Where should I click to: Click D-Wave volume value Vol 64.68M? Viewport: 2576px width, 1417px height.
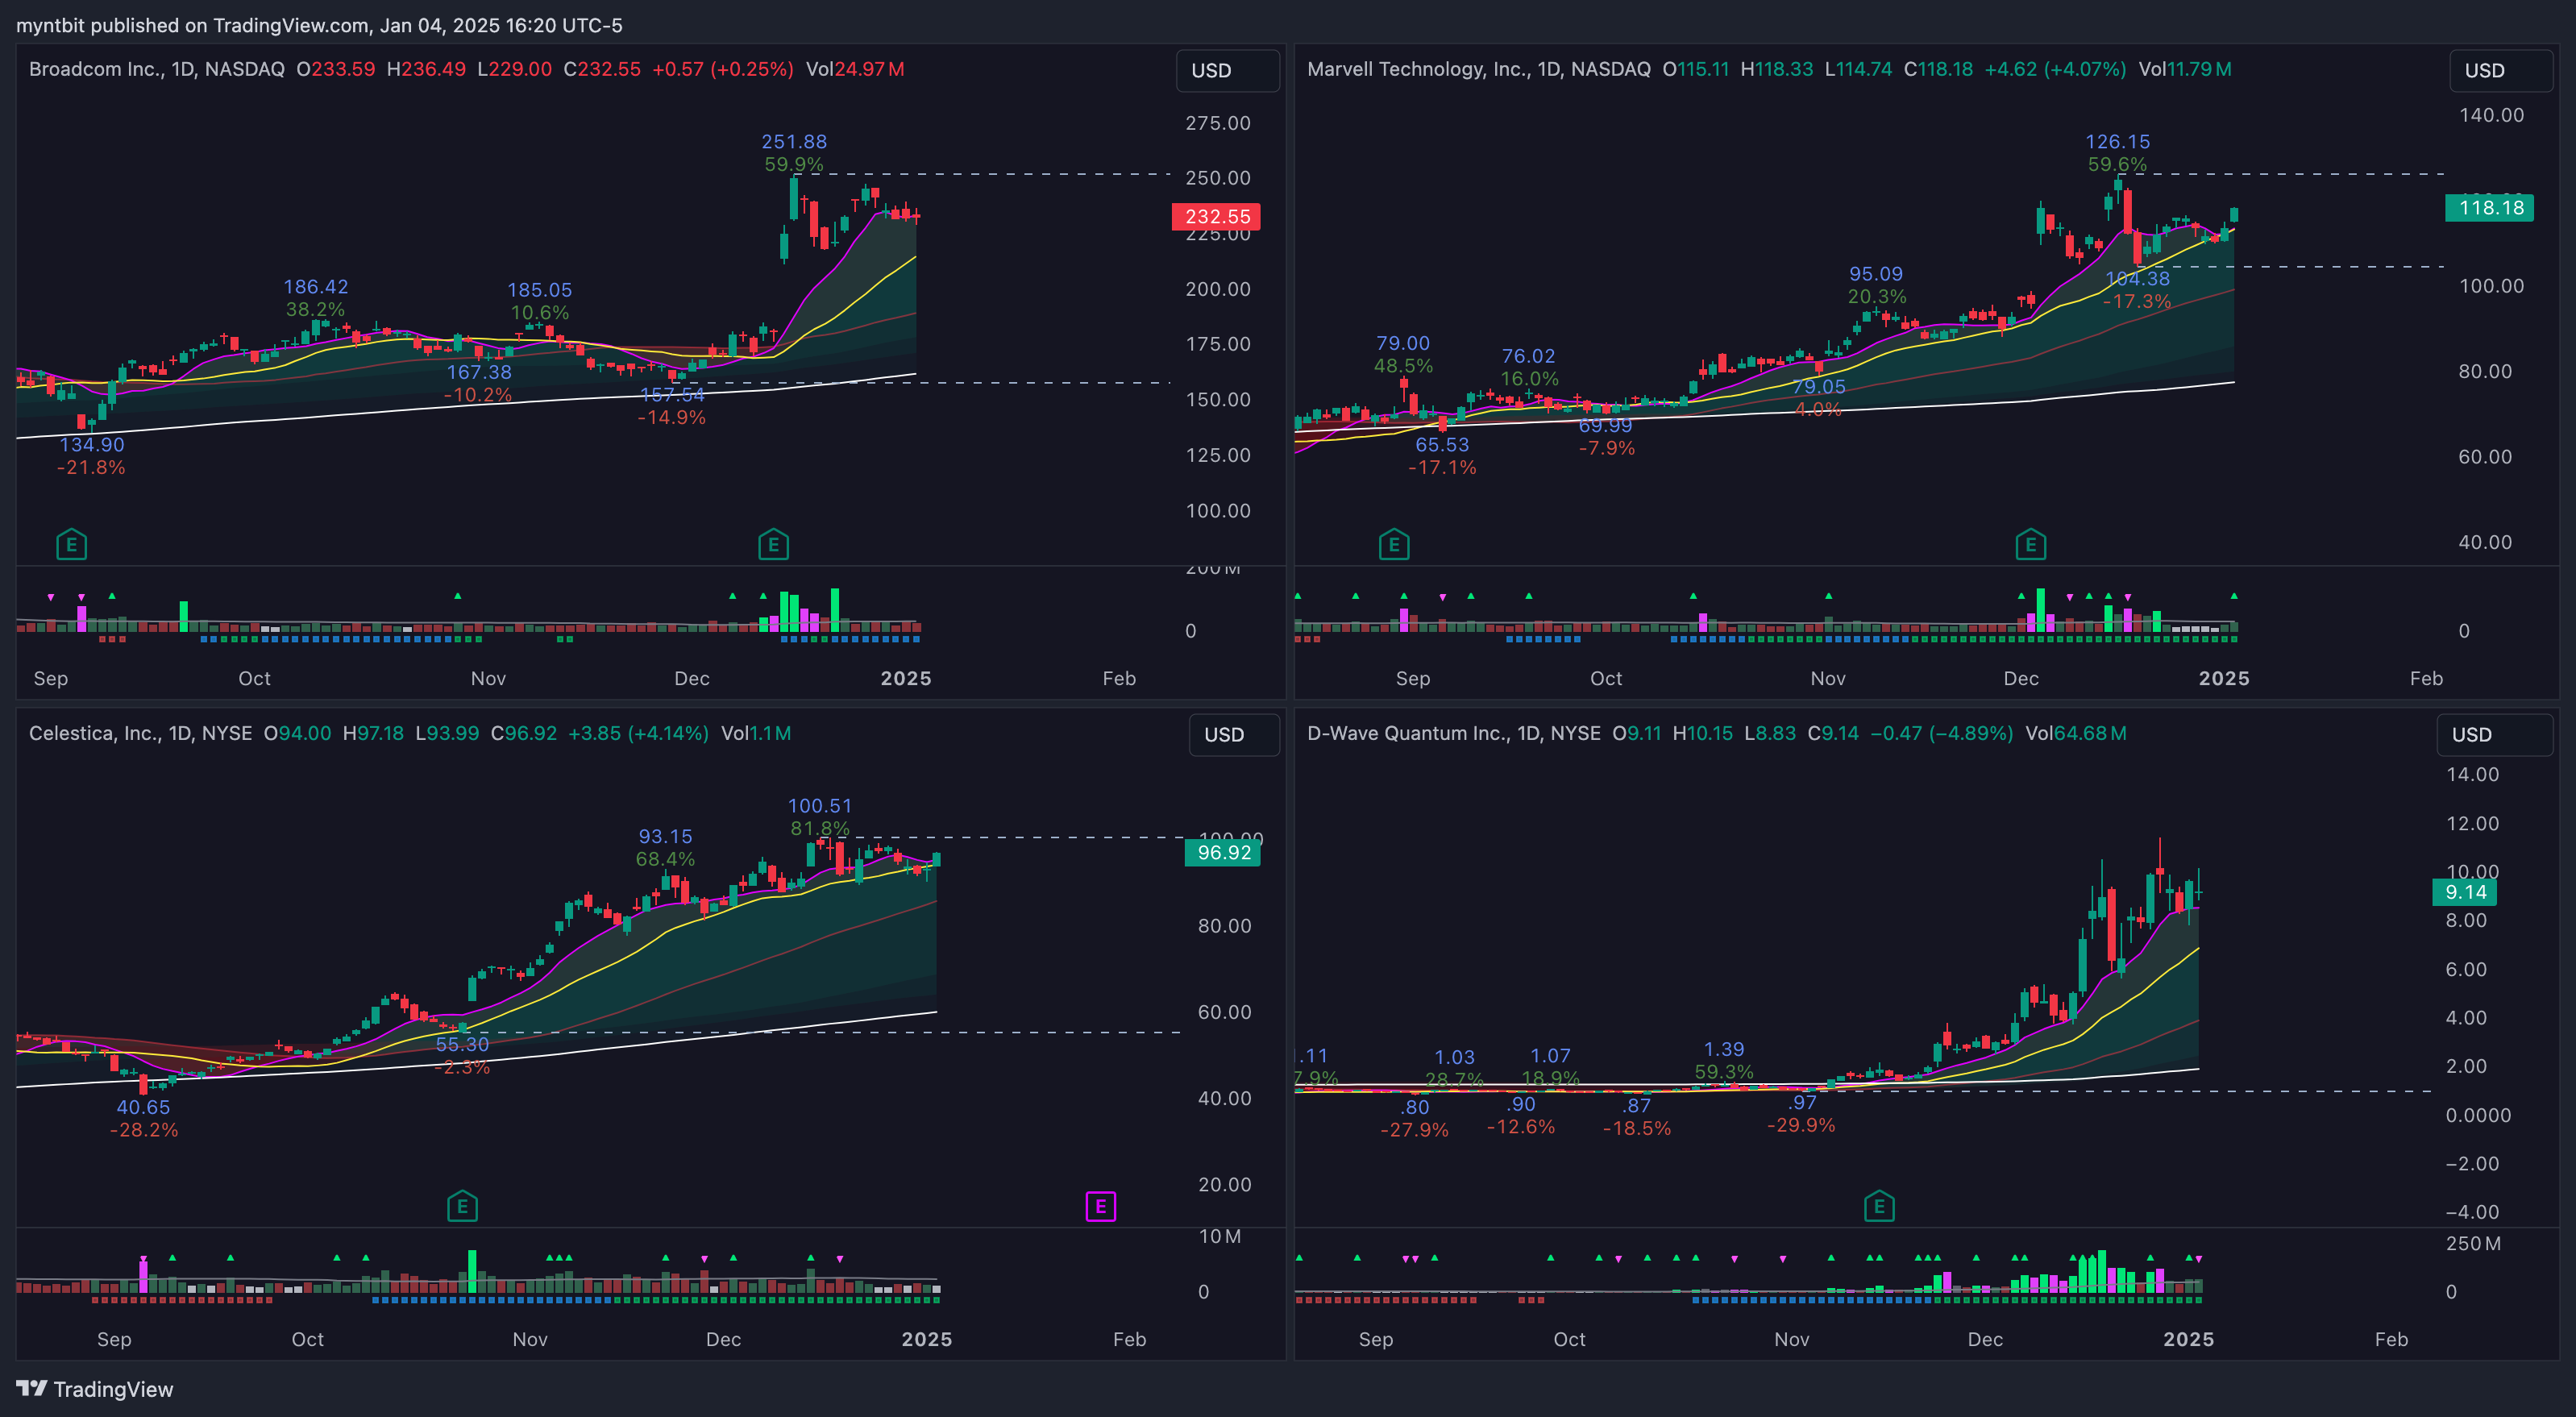tap(2076, 733)
